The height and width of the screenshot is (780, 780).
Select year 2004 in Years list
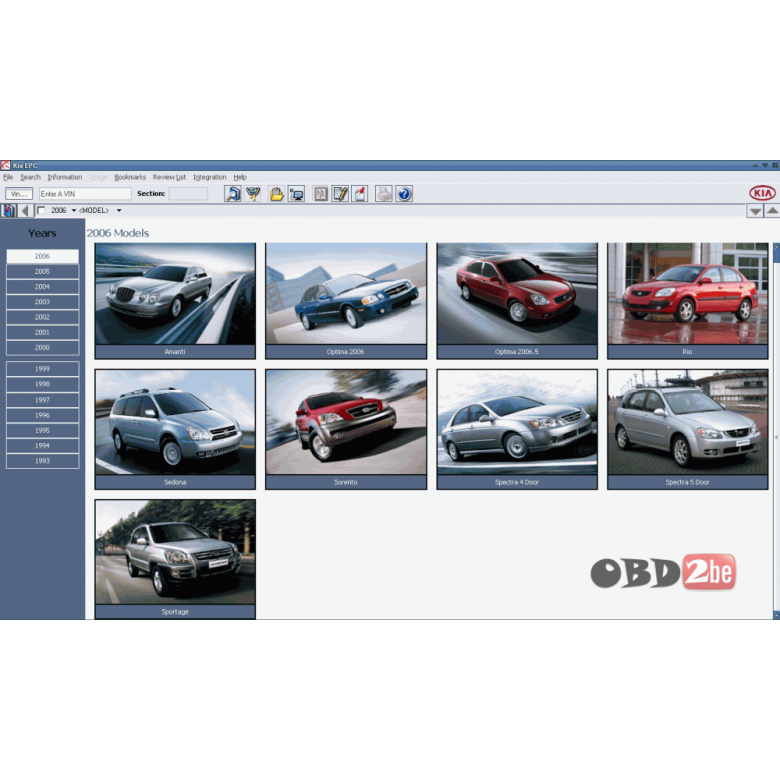tap(42, 287)
